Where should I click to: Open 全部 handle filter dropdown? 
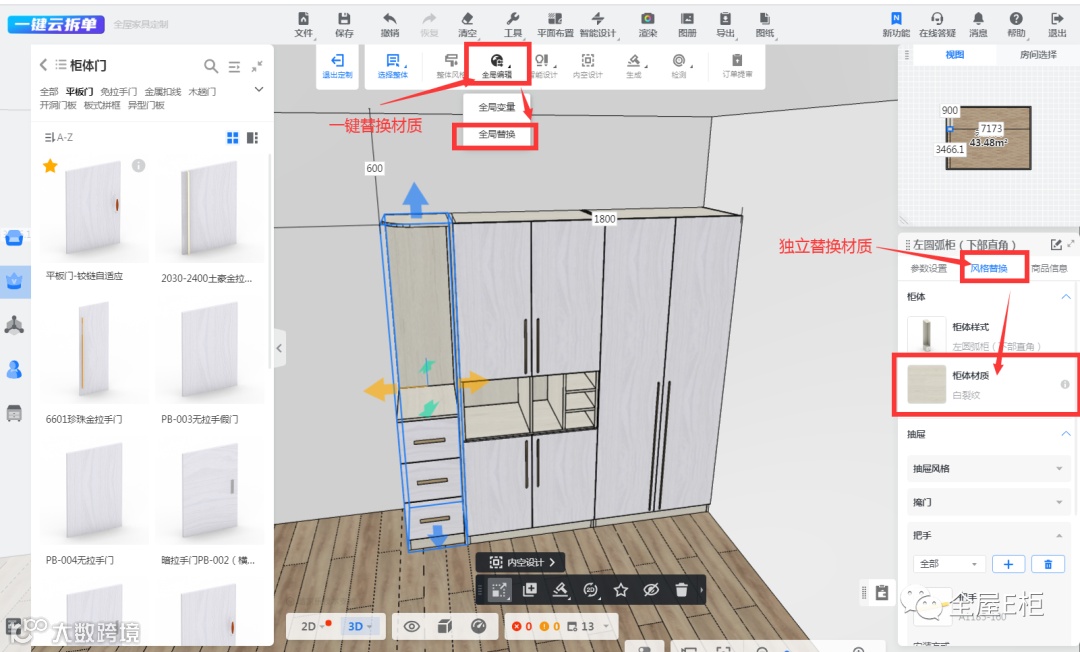[949, 564]
